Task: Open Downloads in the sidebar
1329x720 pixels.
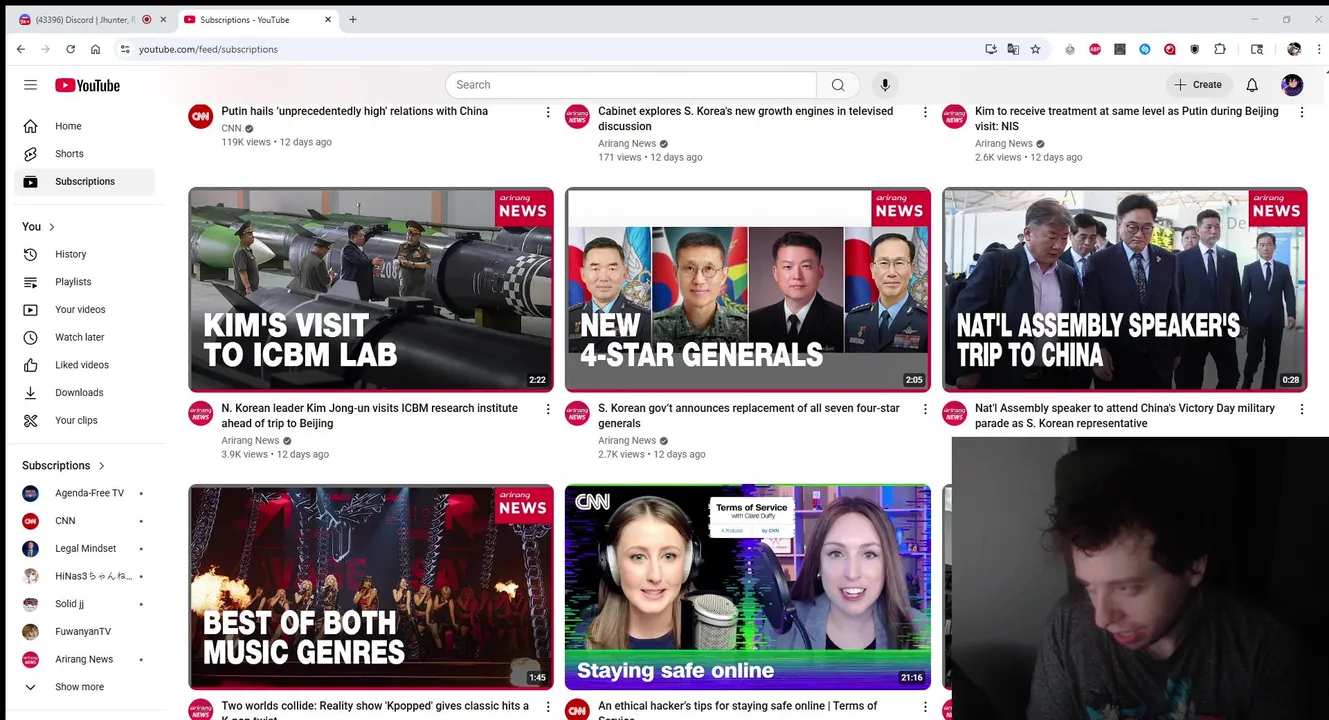Action: [x=86, y=393]
